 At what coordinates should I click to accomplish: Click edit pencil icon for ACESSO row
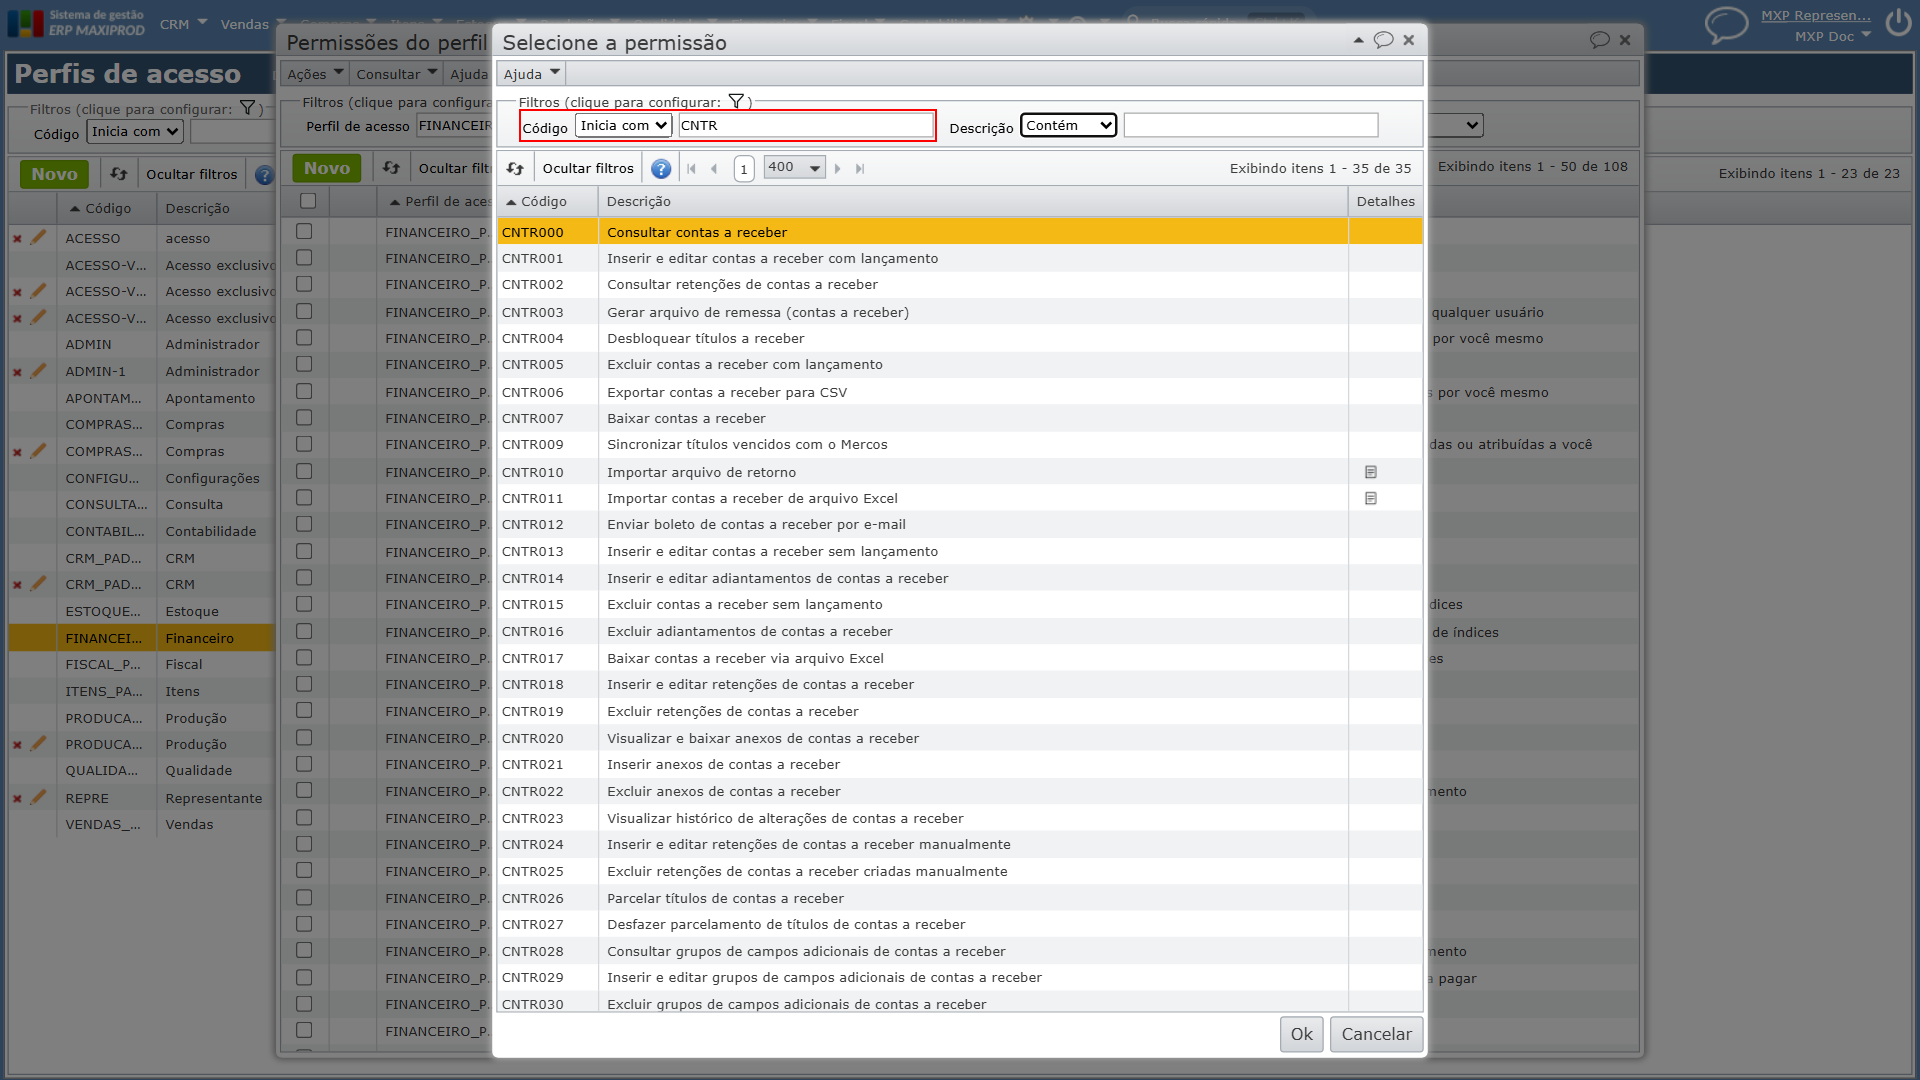pos(38,238)
